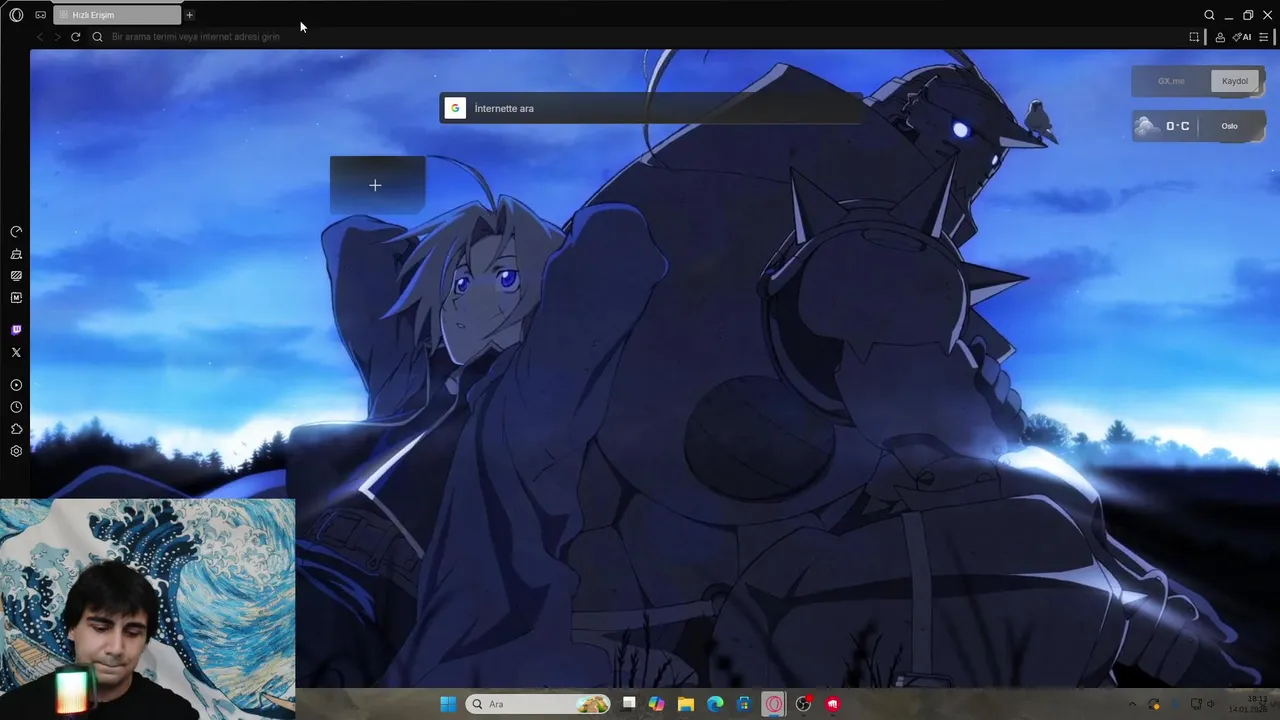1280x720 pixels.
Task: Open a new tab with plus button
Action: [189, 15]
